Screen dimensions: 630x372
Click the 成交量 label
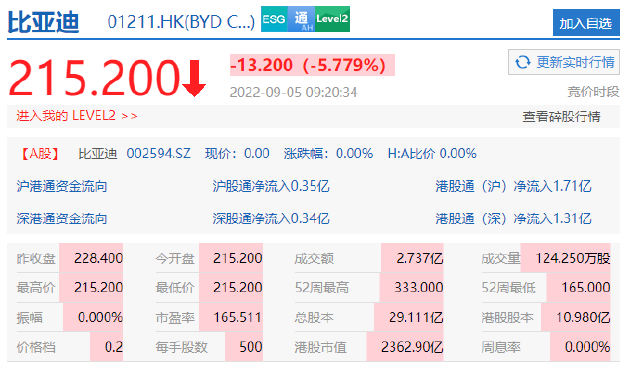pyautogui.click(x=501, y=259)
